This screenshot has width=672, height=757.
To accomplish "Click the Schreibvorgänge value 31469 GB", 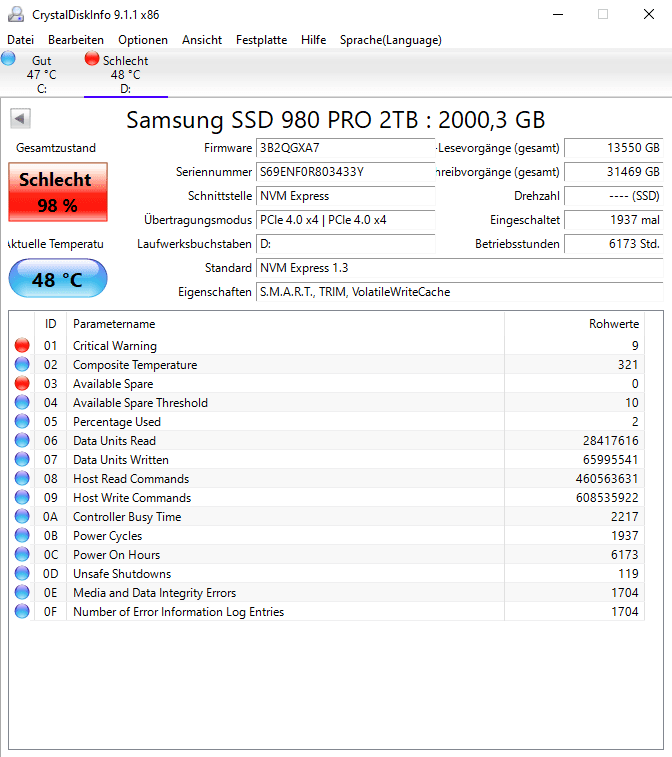I will point(614,172).
